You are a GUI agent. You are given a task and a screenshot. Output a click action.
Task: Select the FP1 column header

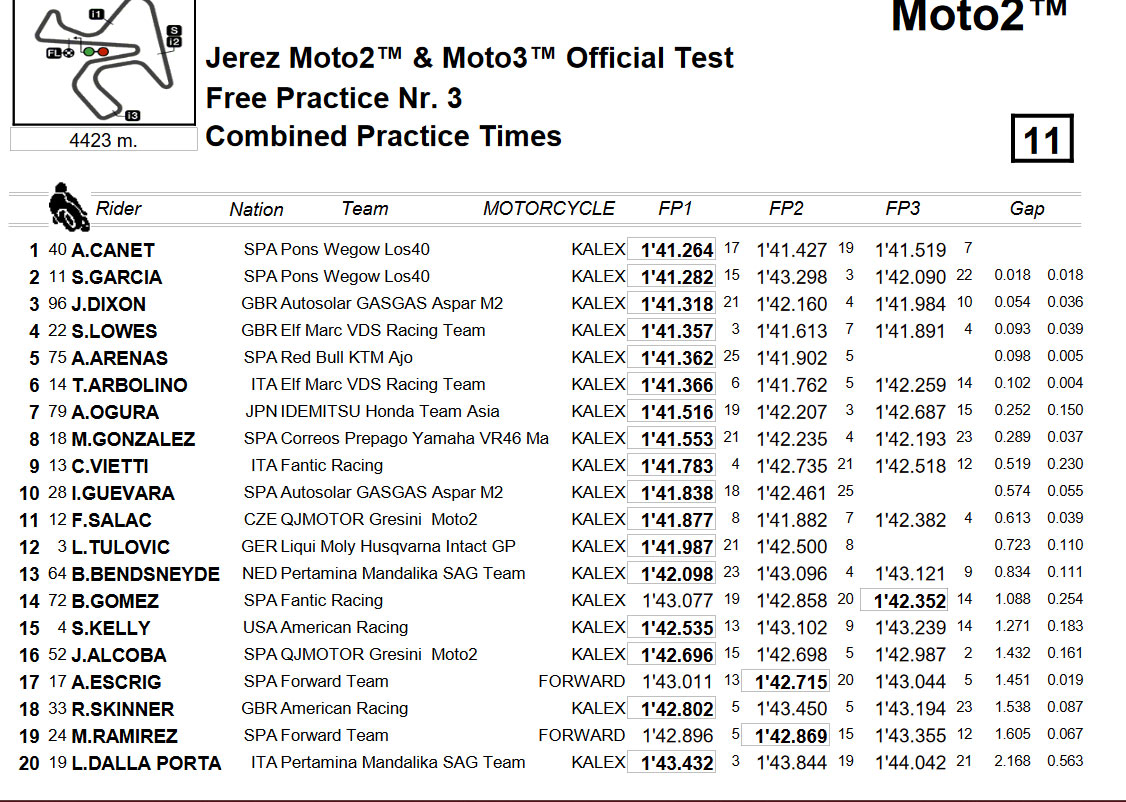(675, 208)
